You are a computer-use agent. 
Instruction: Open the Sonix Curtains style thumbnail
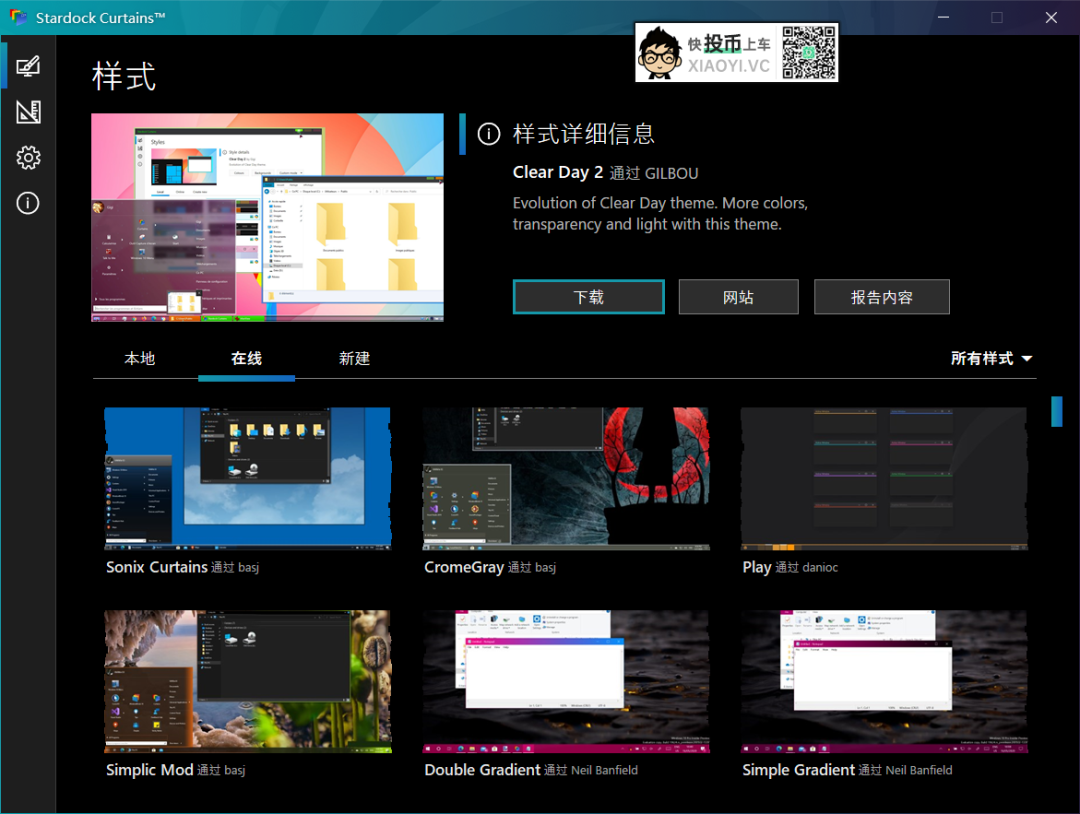click(x=246, y=478)
